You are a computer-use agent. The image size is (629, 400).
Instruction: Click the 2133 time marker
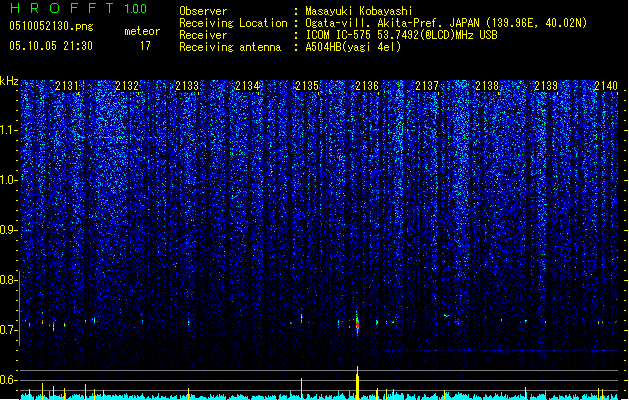pos(187,85)
